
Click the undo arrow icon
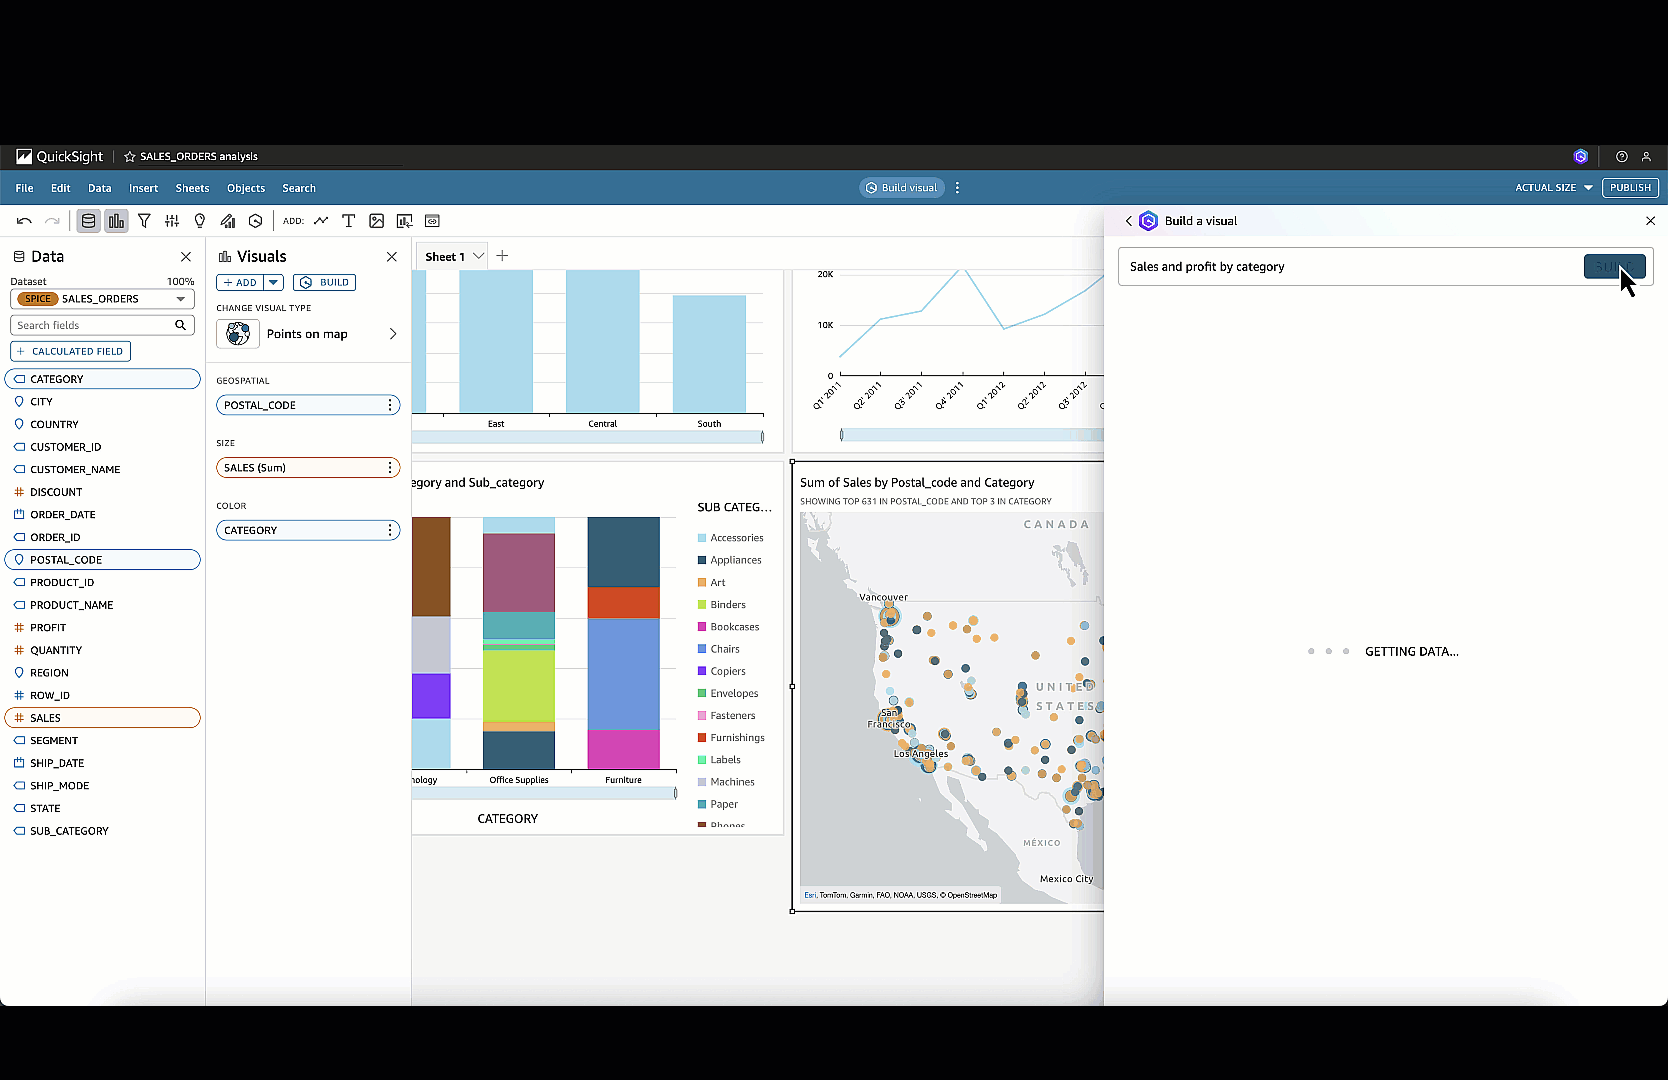point(24,221)
